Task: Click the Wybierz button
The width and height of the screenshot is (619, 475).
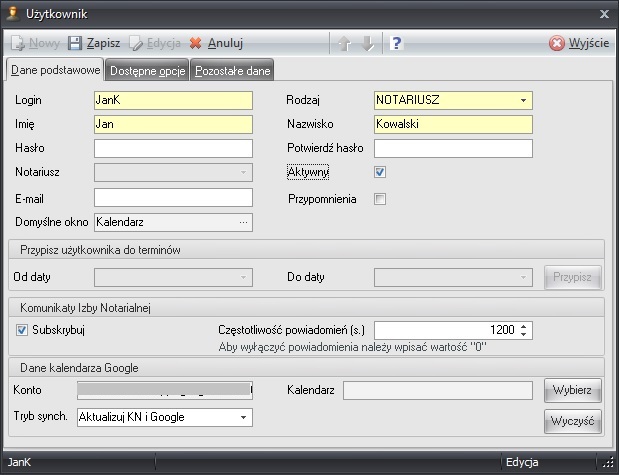Action: [x=573, y=389]
